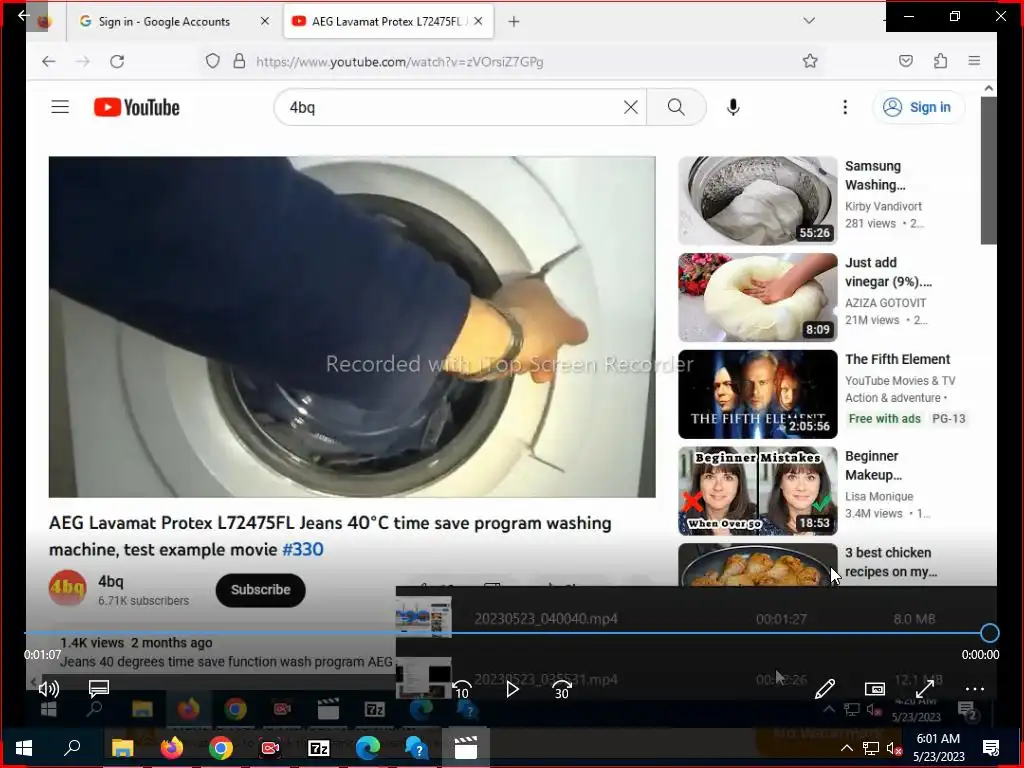Clear the YouTube search text with X
Viewport: 1024px width, 768px height.
click(630, 107)
